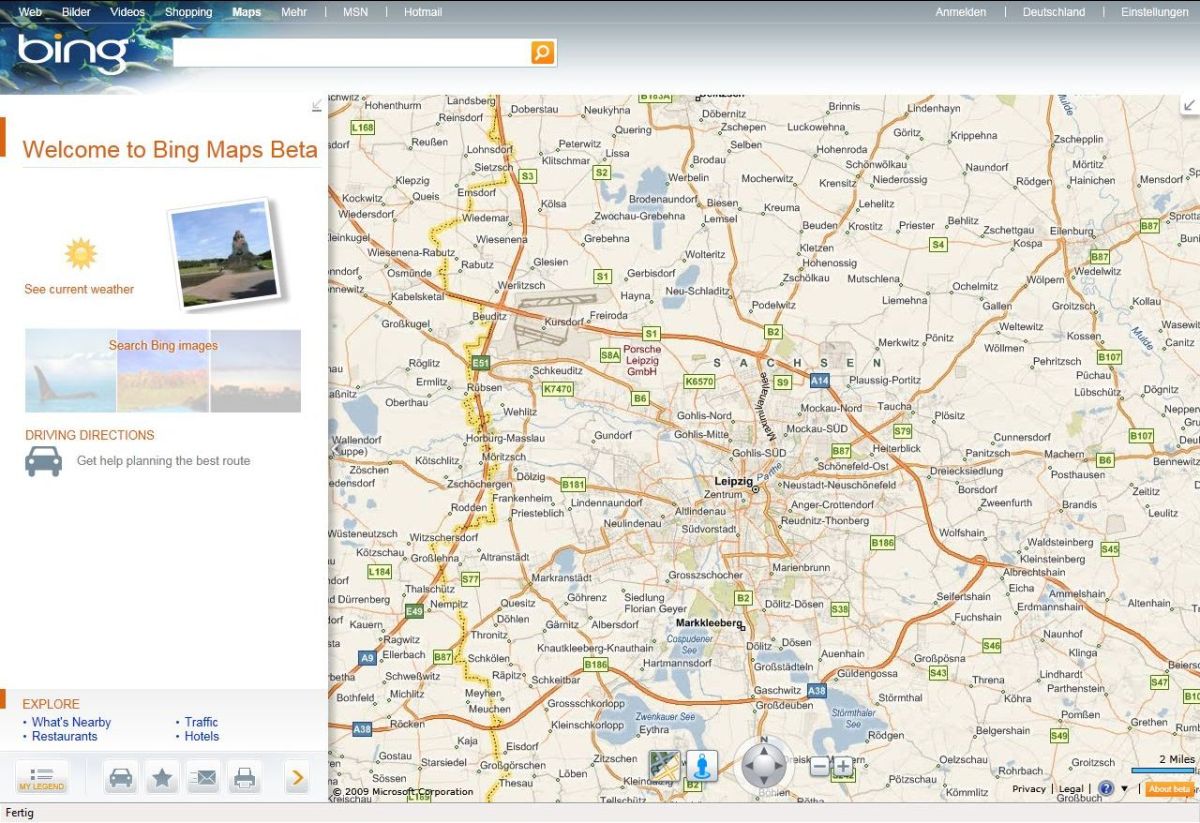
Task: Open the My Legend panel
Action: pos(41,777)
